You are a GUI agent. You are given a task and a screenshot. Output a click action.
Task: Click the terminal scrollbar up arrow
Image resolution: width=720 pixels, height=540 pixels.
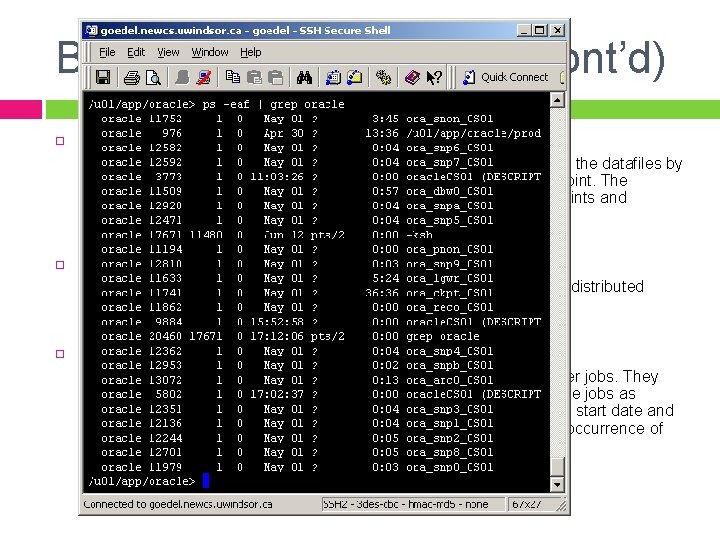(x=557, y=100)
